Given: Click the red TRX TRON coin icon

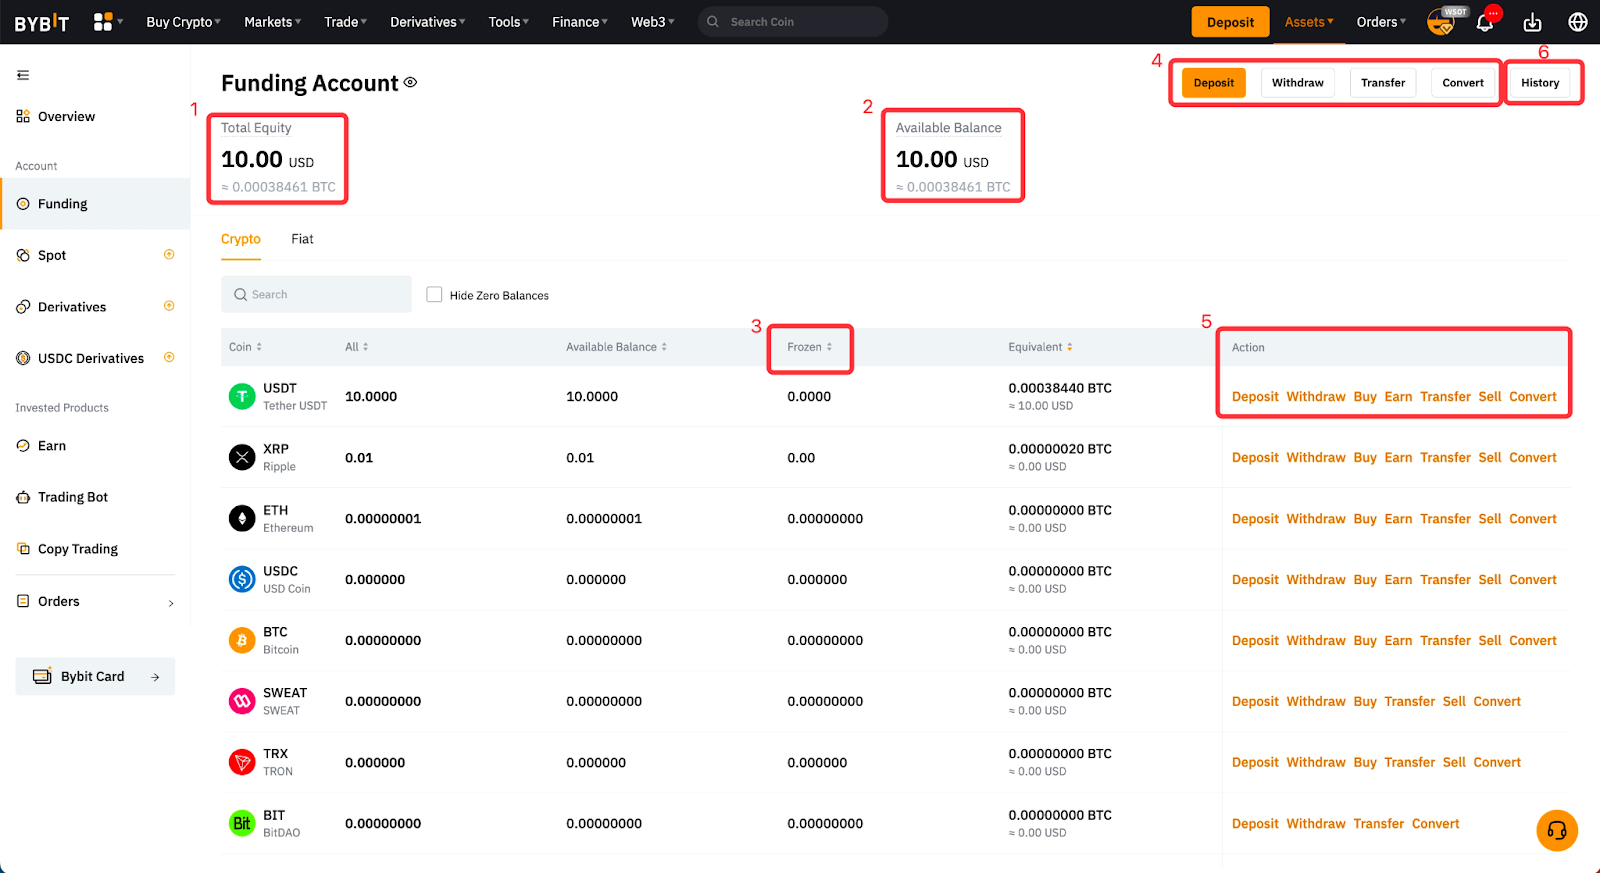Looking at the screenshot, I should point(242,763).
